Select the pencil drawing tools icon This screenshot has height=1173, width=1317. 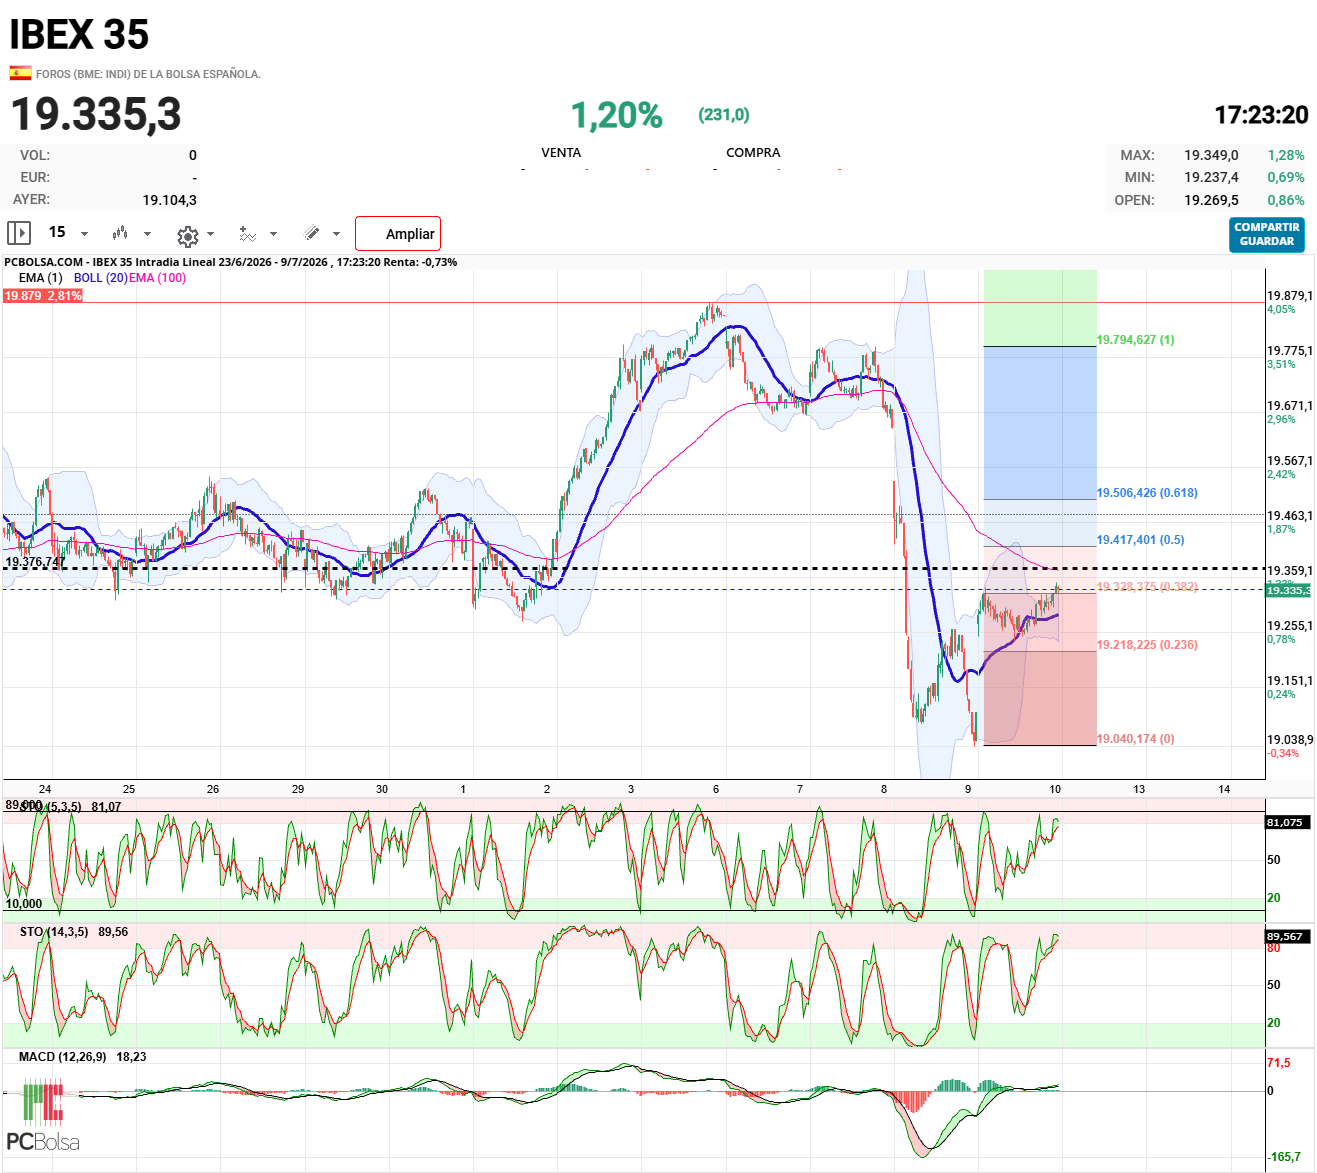[x=312, y=233]
